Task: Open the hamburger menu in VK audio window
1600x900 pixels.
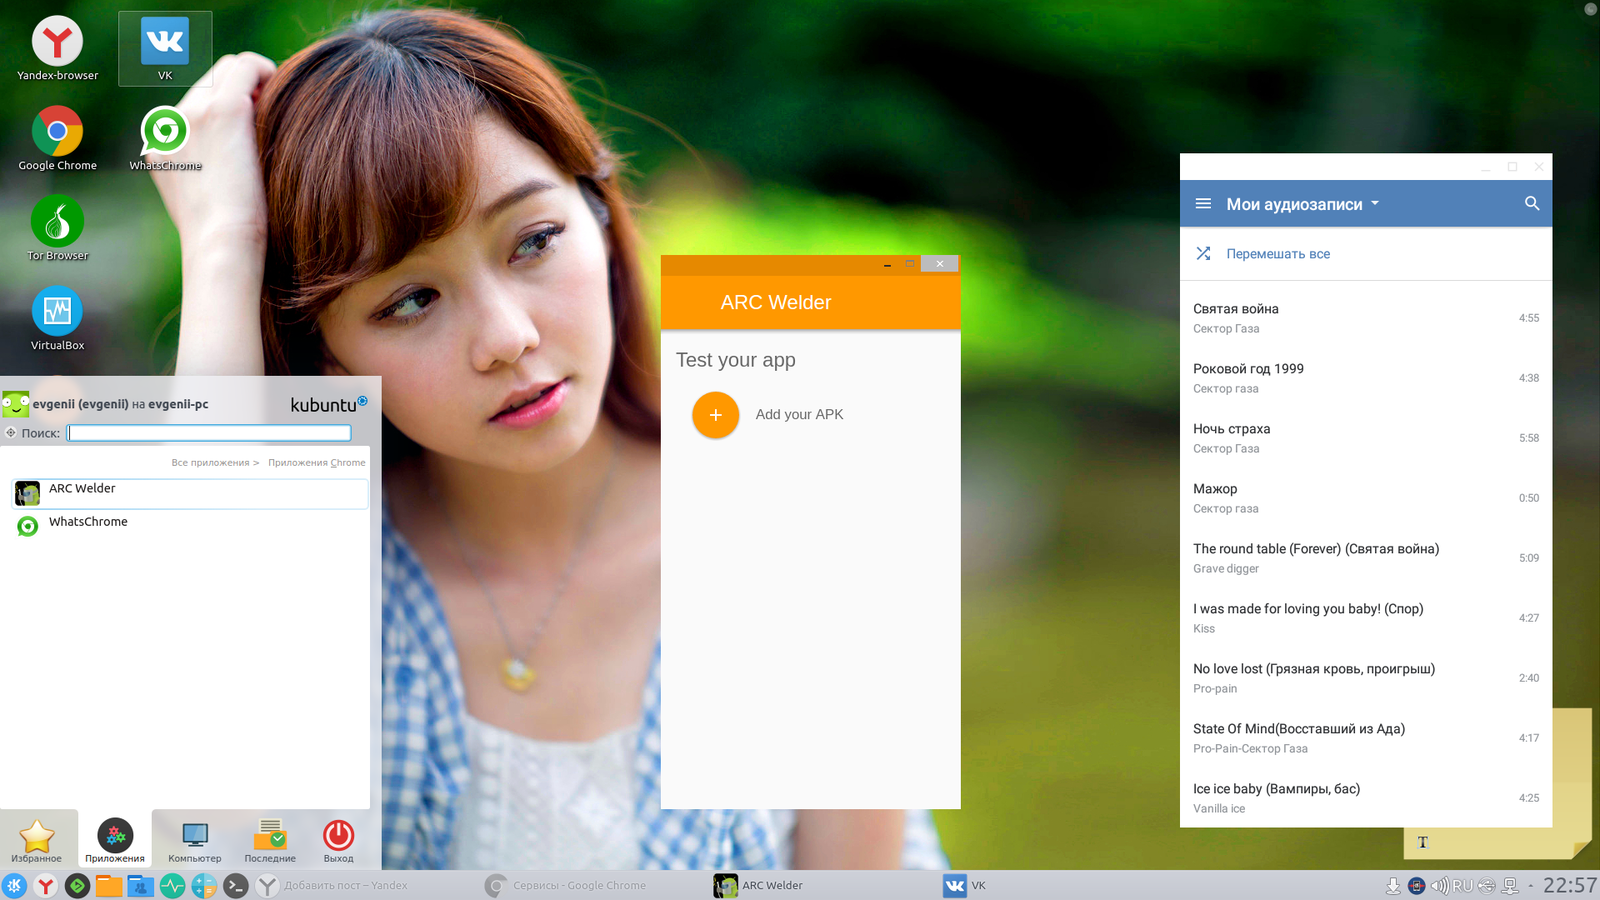Action: 1203,203
